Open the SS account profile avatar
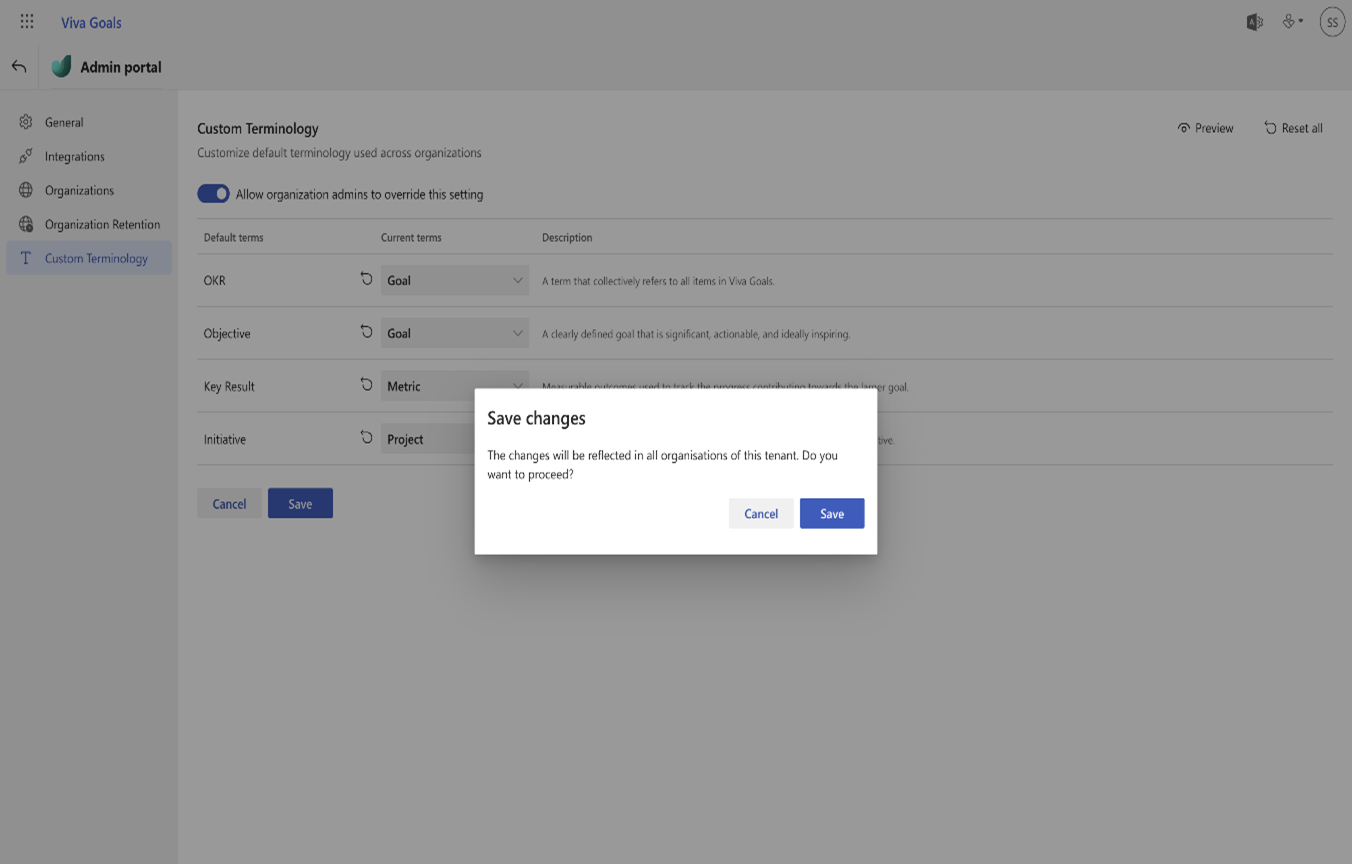This screenshot has width=1352, height=864. [1332, 22]
